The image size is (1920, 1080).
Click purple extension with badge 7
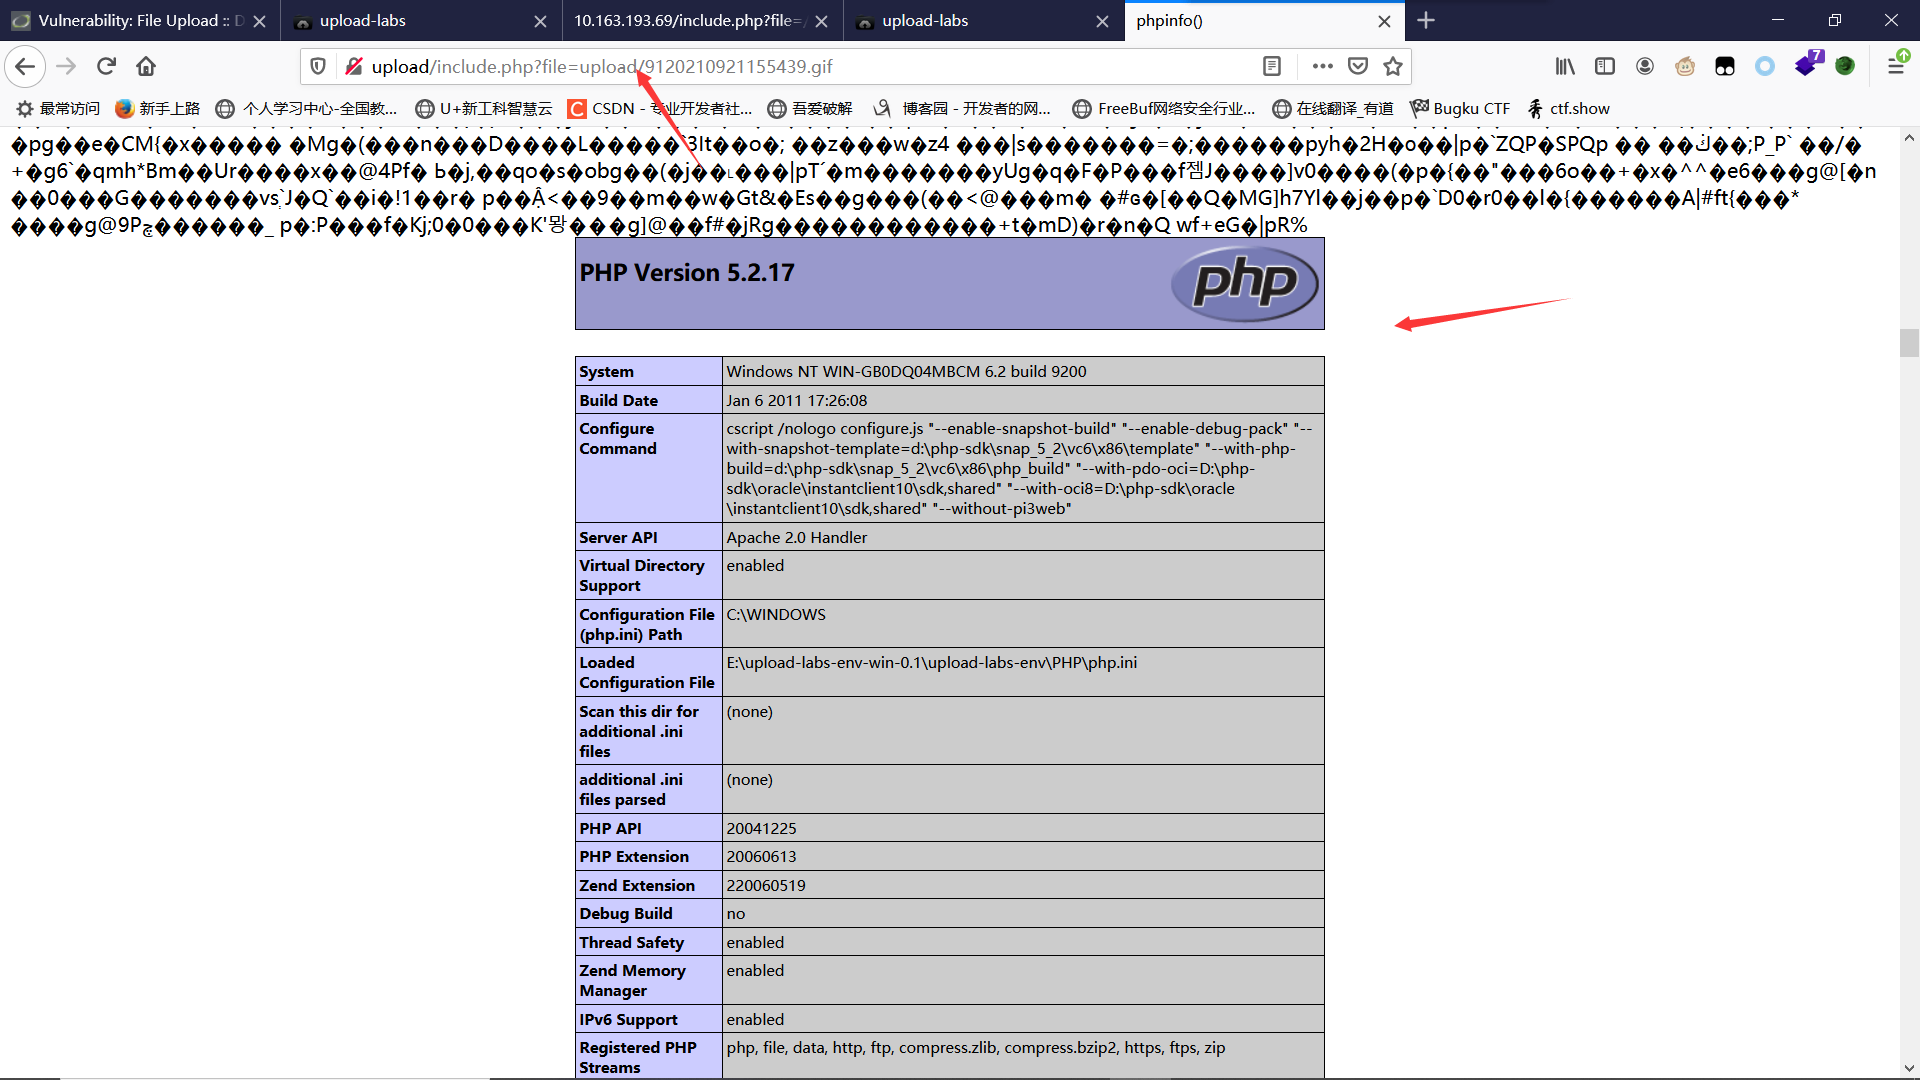(1808, 64)
